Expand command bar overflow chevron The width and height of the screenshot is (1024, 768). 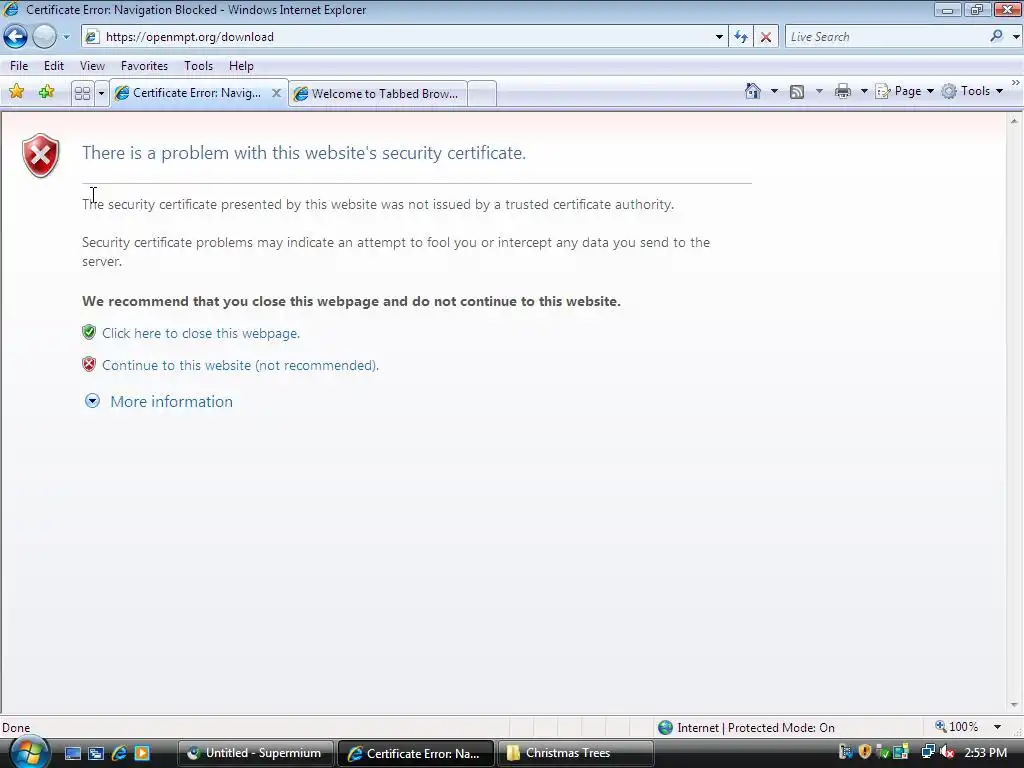point(1016,83)
